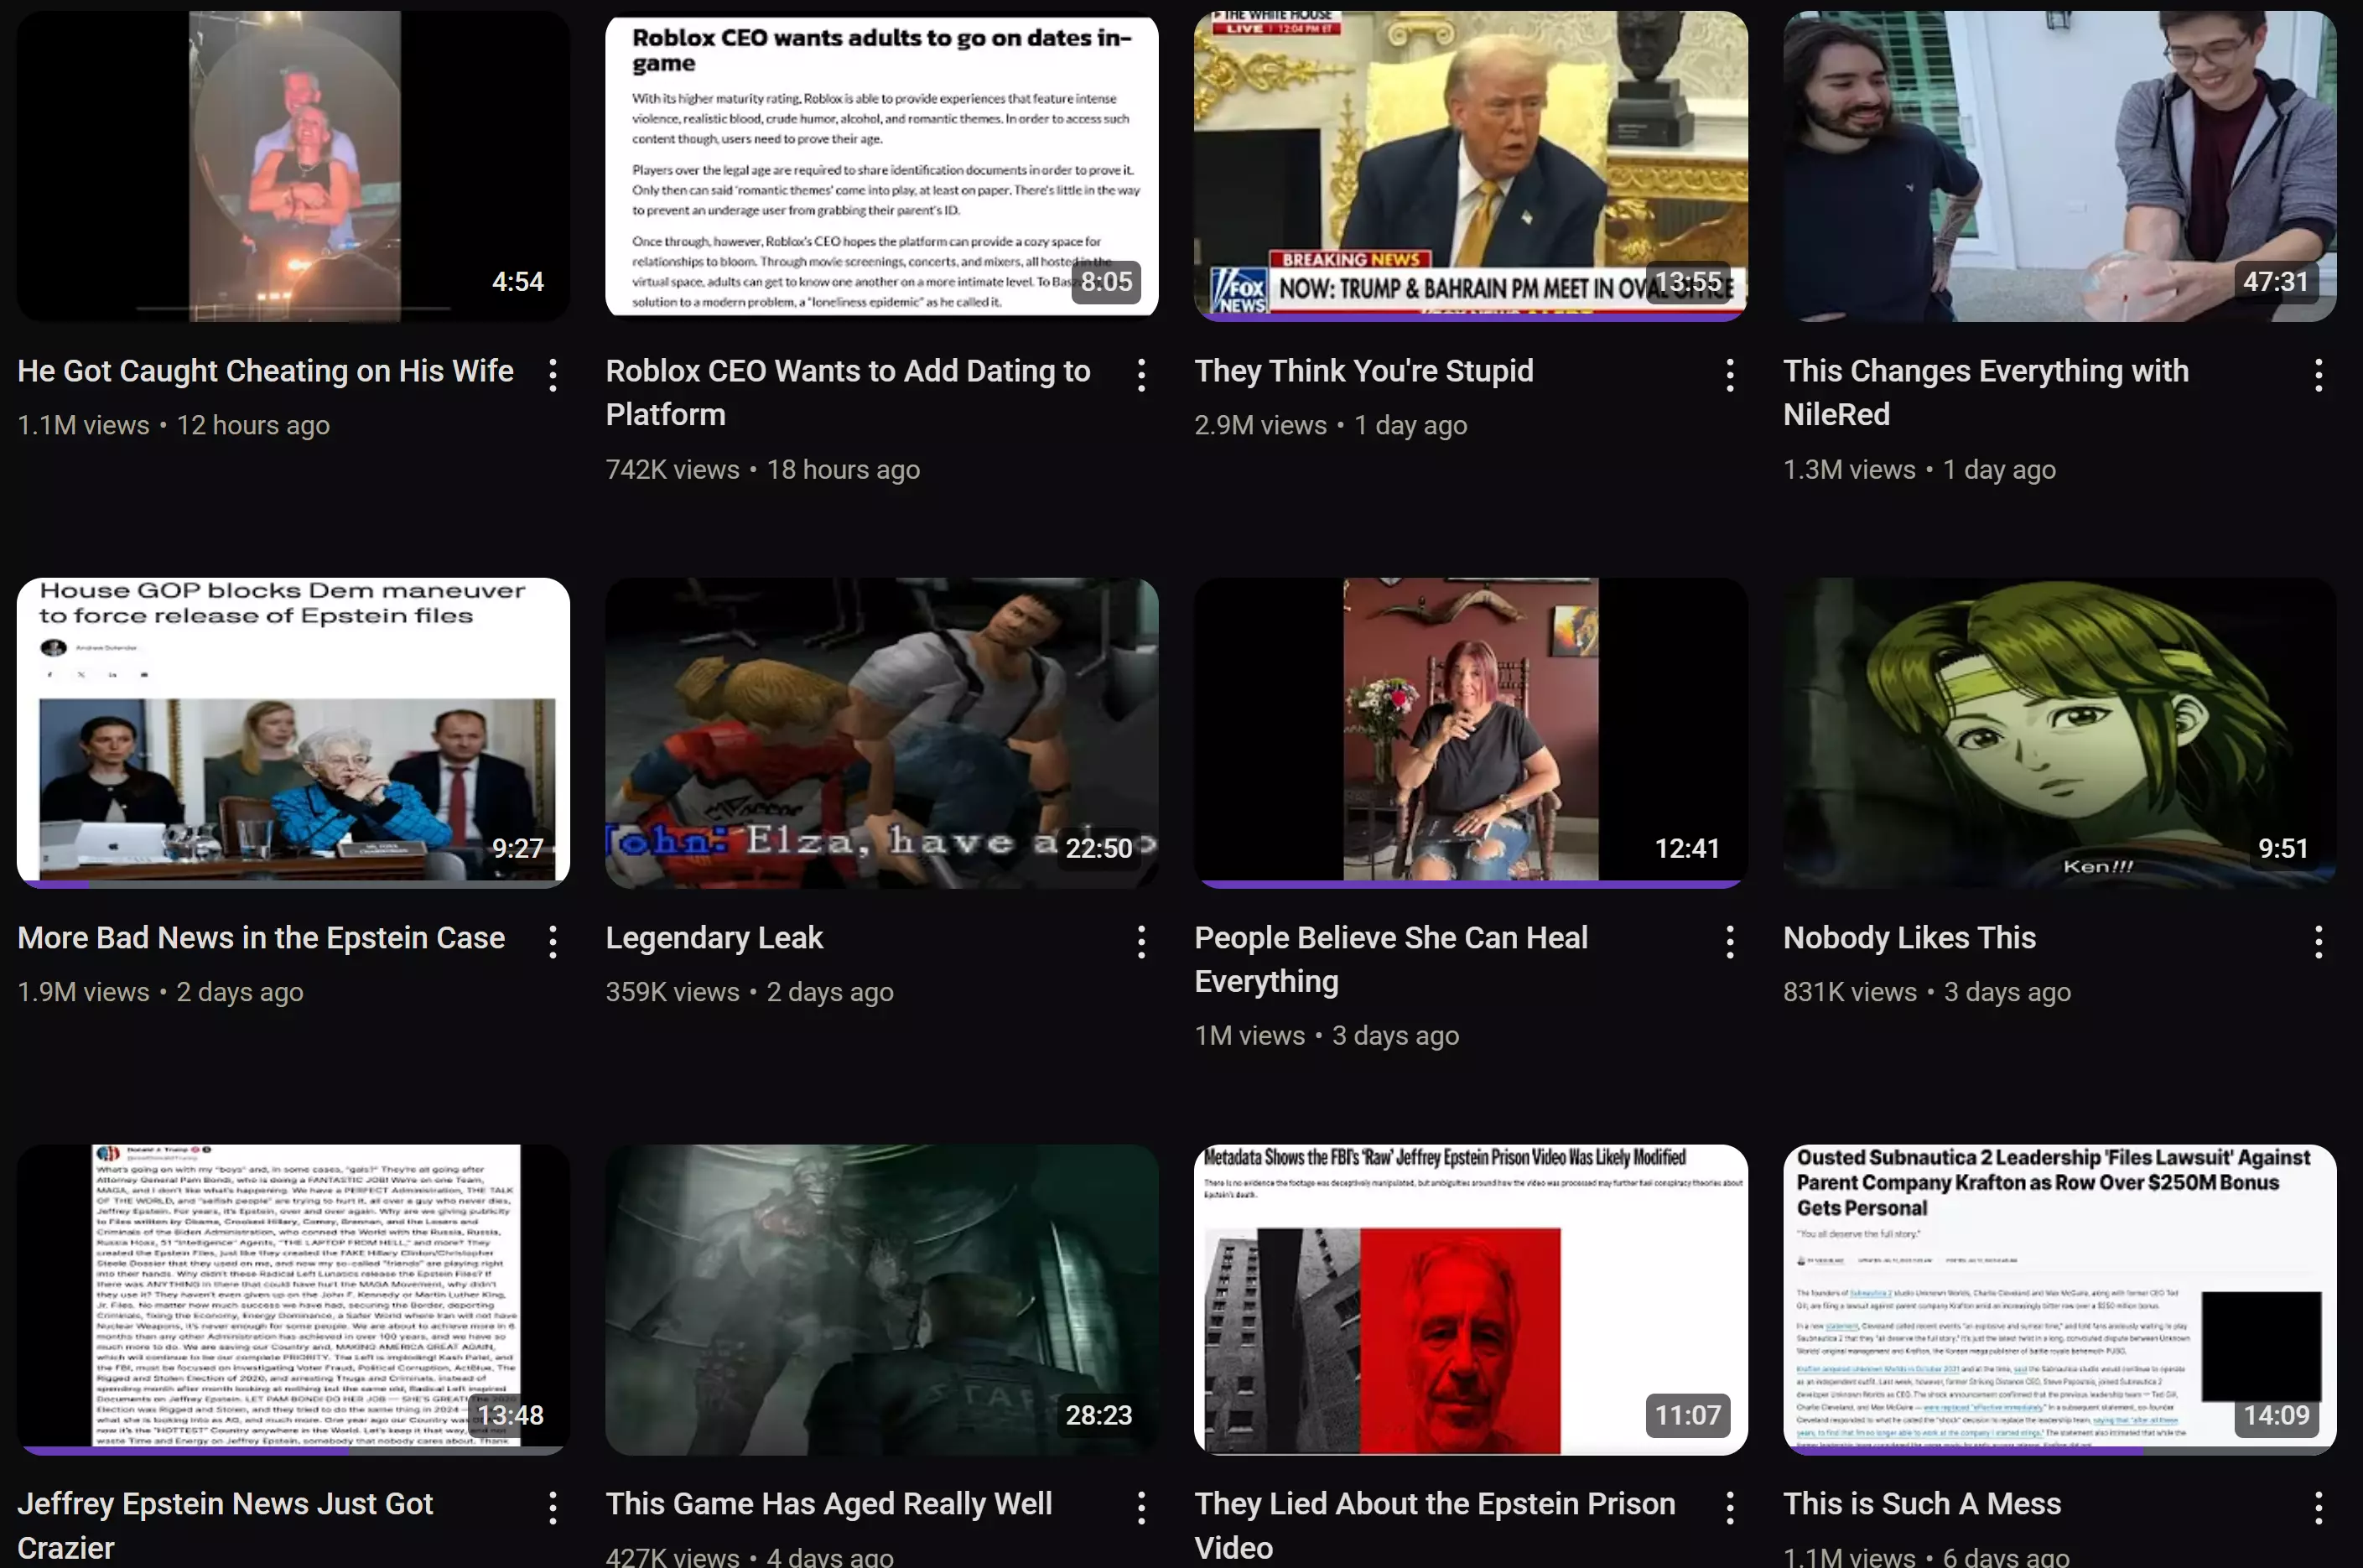
Task: Click '1.9M views • 2 days ago' text
Action: (x=160, y=992)
